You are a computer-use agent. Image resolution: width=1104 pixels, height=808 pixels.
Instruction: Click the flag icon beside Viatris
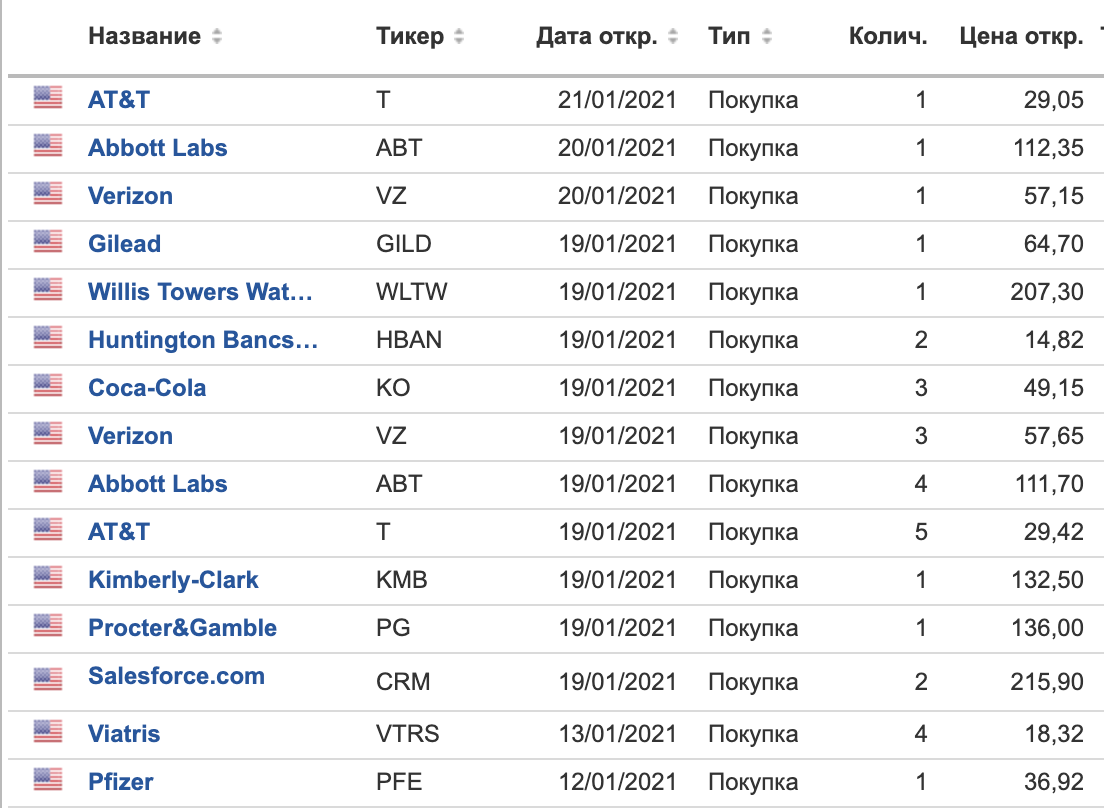47,731
